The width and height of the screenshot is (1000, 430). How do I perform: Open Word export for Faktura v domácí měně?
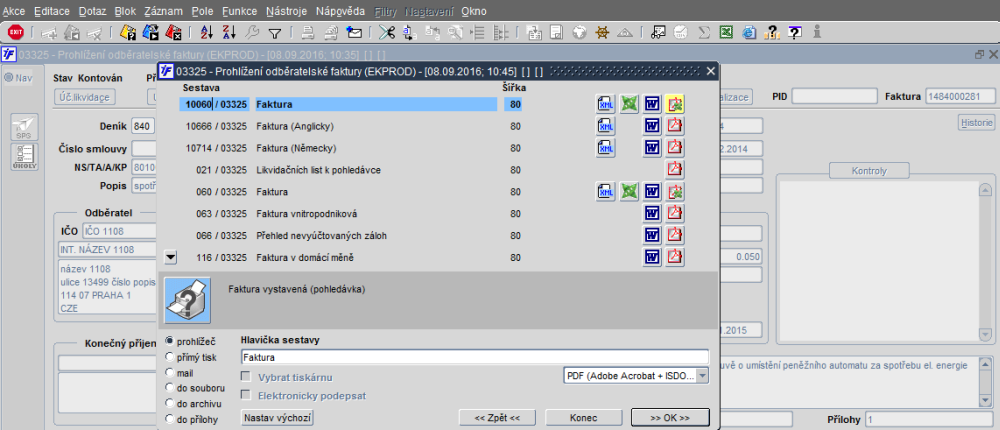[652, 256]
